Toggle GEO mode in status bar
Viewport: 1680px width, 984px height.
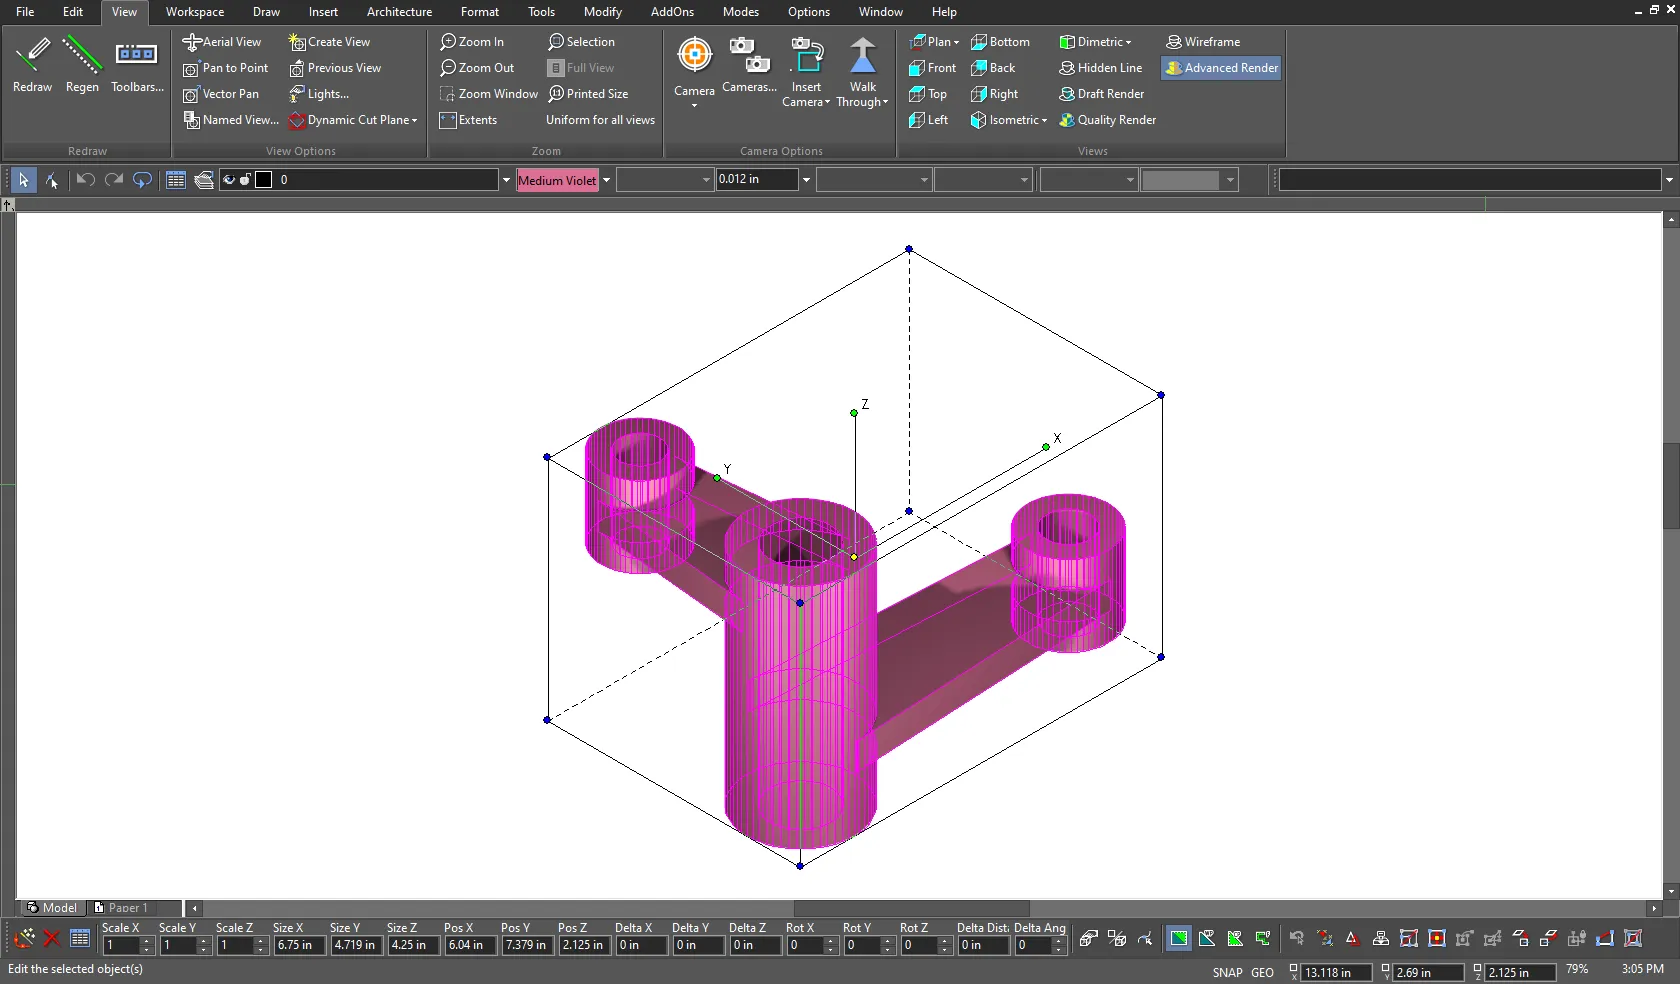(1262, 972)
